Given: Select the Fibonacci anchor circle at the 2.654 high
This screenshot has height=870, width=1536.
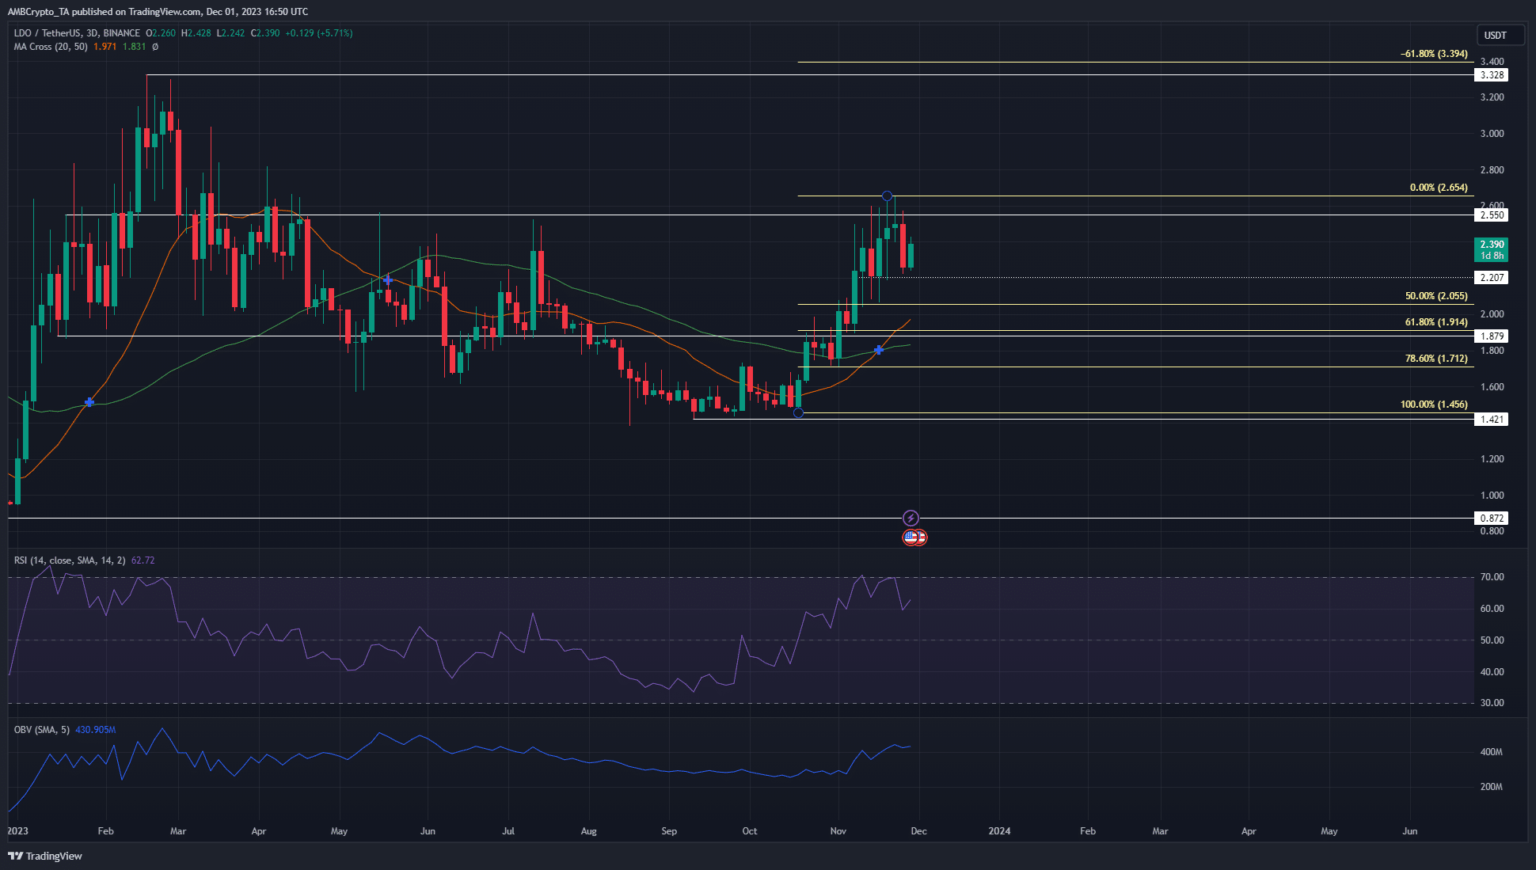Looking at the screenshot, I should point(887,196).
